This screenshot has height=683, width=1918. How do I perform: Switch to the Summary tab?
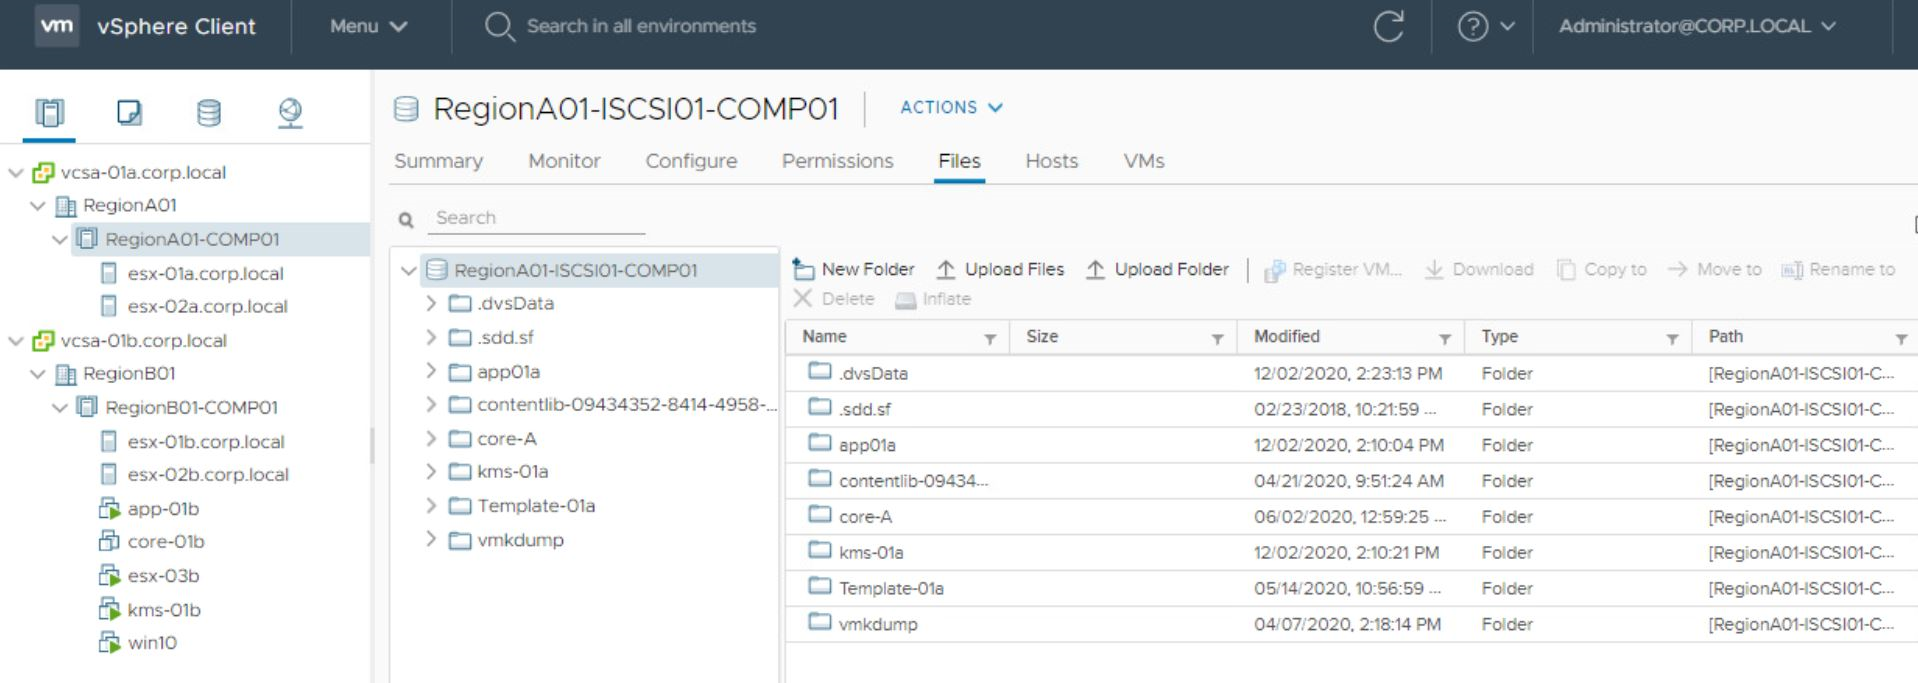click(x=438, y=161)
